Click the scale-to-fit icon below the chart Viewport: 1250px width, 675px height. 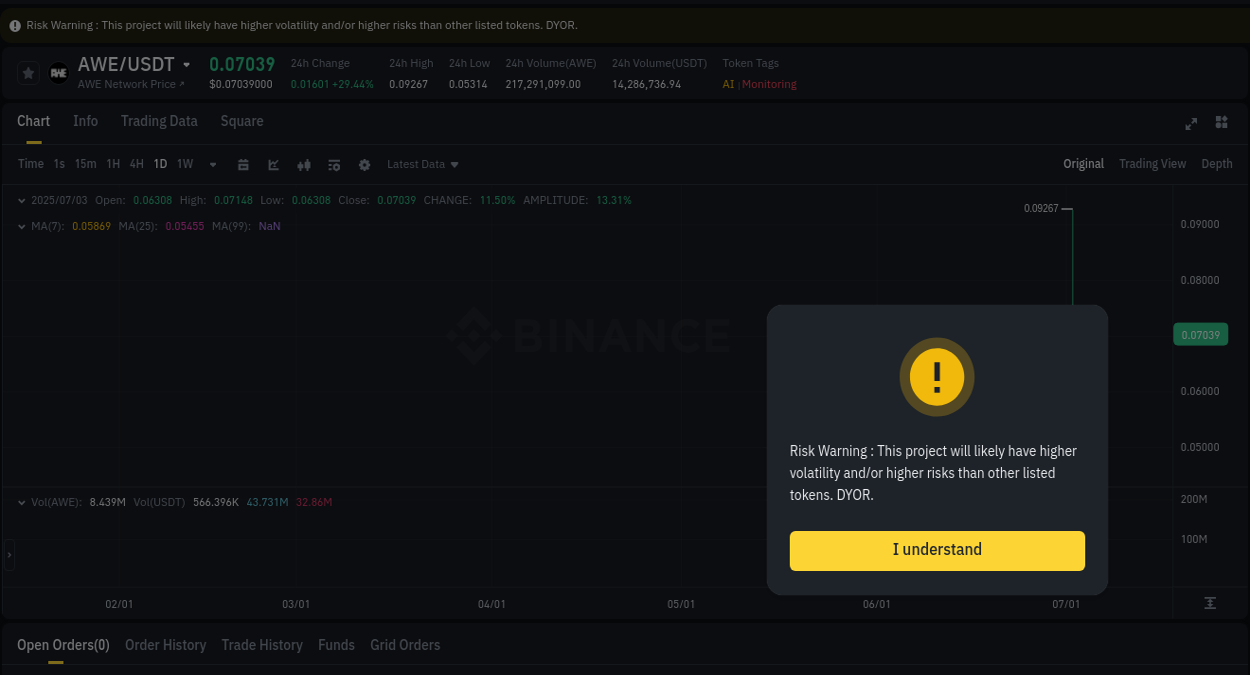pos(1209,603)
